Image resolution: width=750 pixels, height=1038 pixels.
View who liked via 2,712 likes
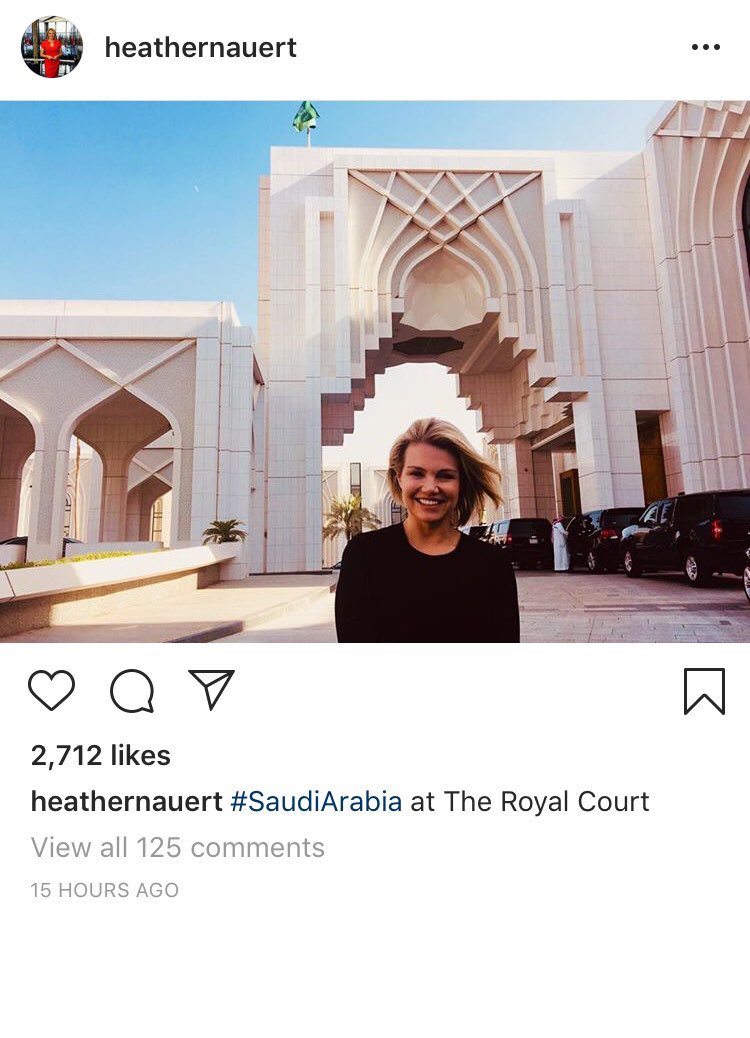[101, 755]
